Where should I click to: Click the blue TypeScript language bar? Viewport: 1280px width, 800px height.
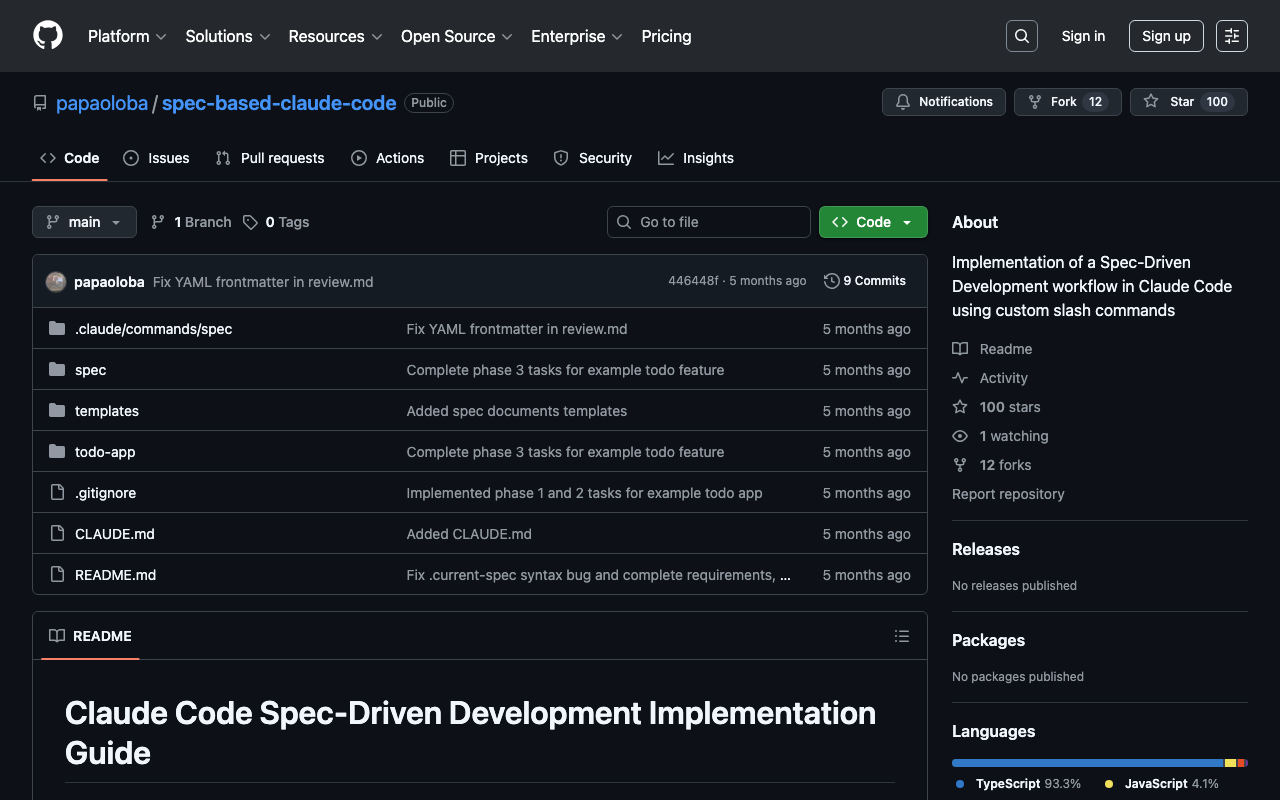1087,763
